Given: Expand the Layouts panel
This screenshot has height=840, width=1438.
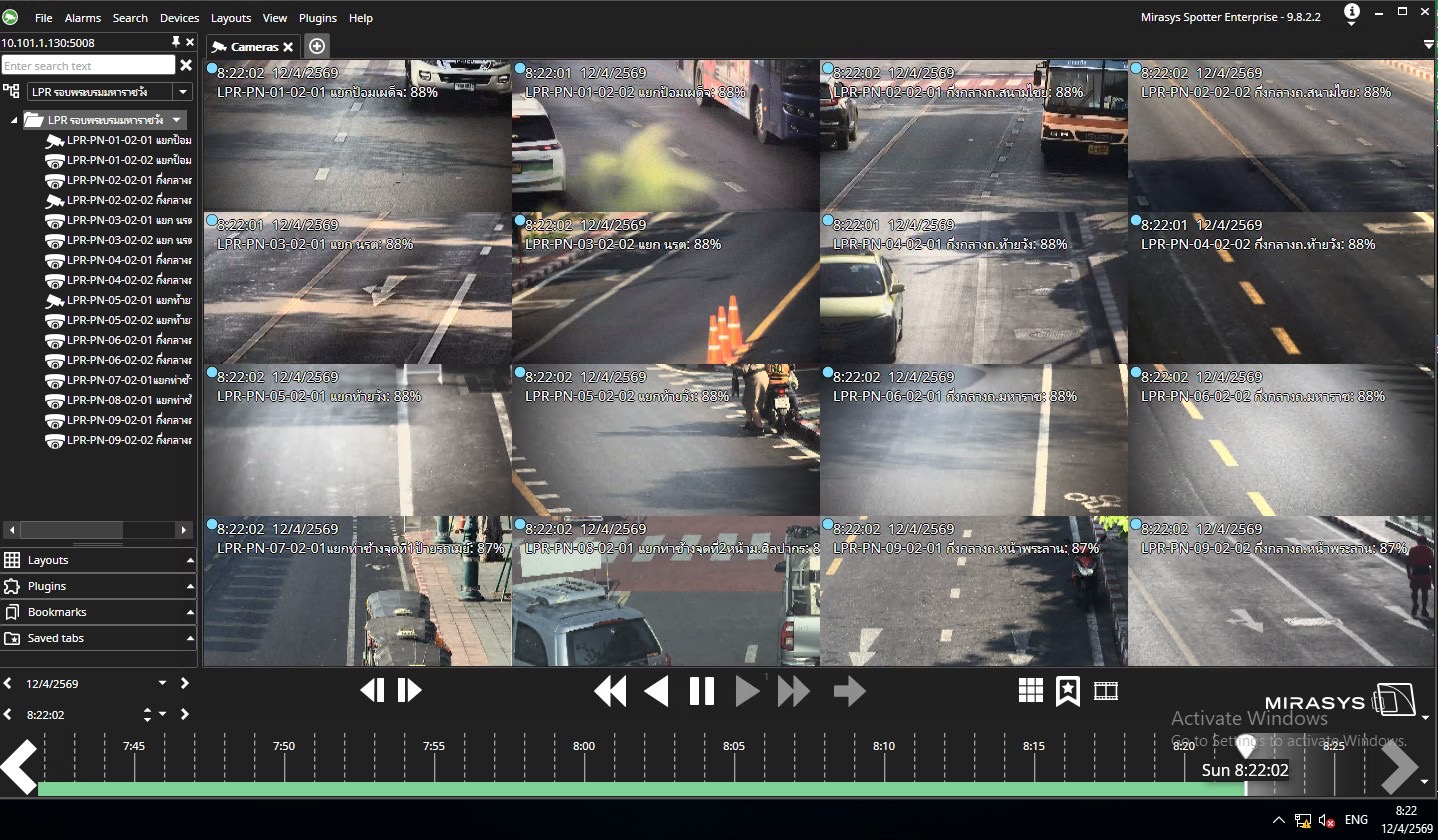Looking at the screenshot, I should click(x=98, y=560).
